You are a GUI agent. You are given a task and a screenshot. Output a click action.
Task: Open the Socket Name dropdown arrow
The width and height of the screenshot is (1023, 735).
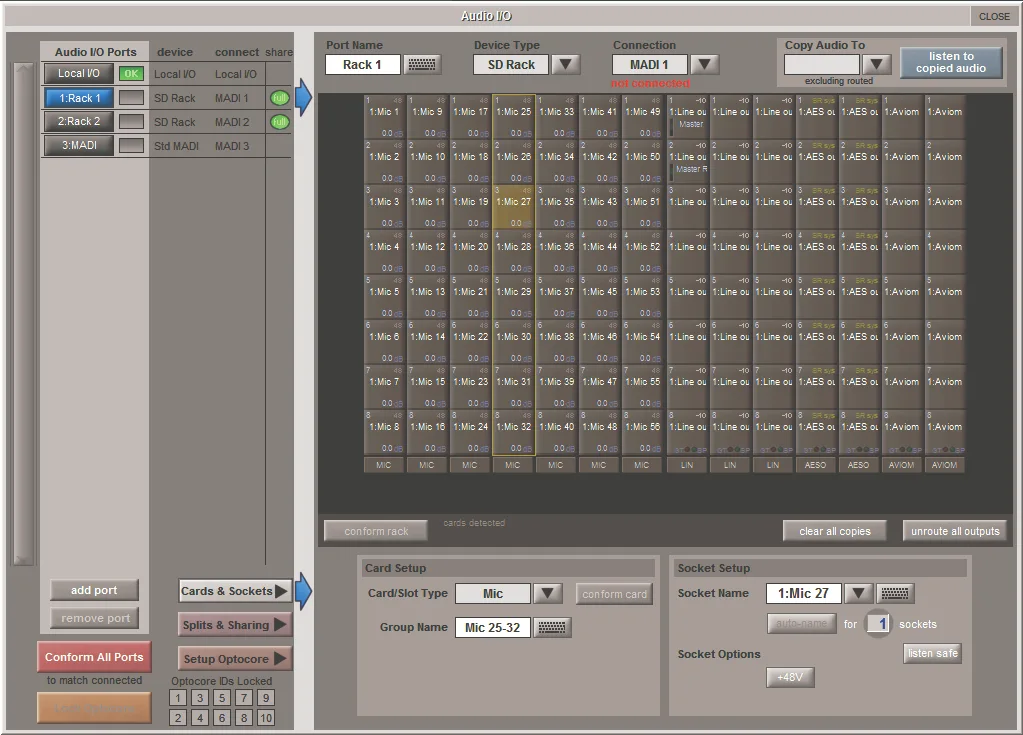[859, 593]
